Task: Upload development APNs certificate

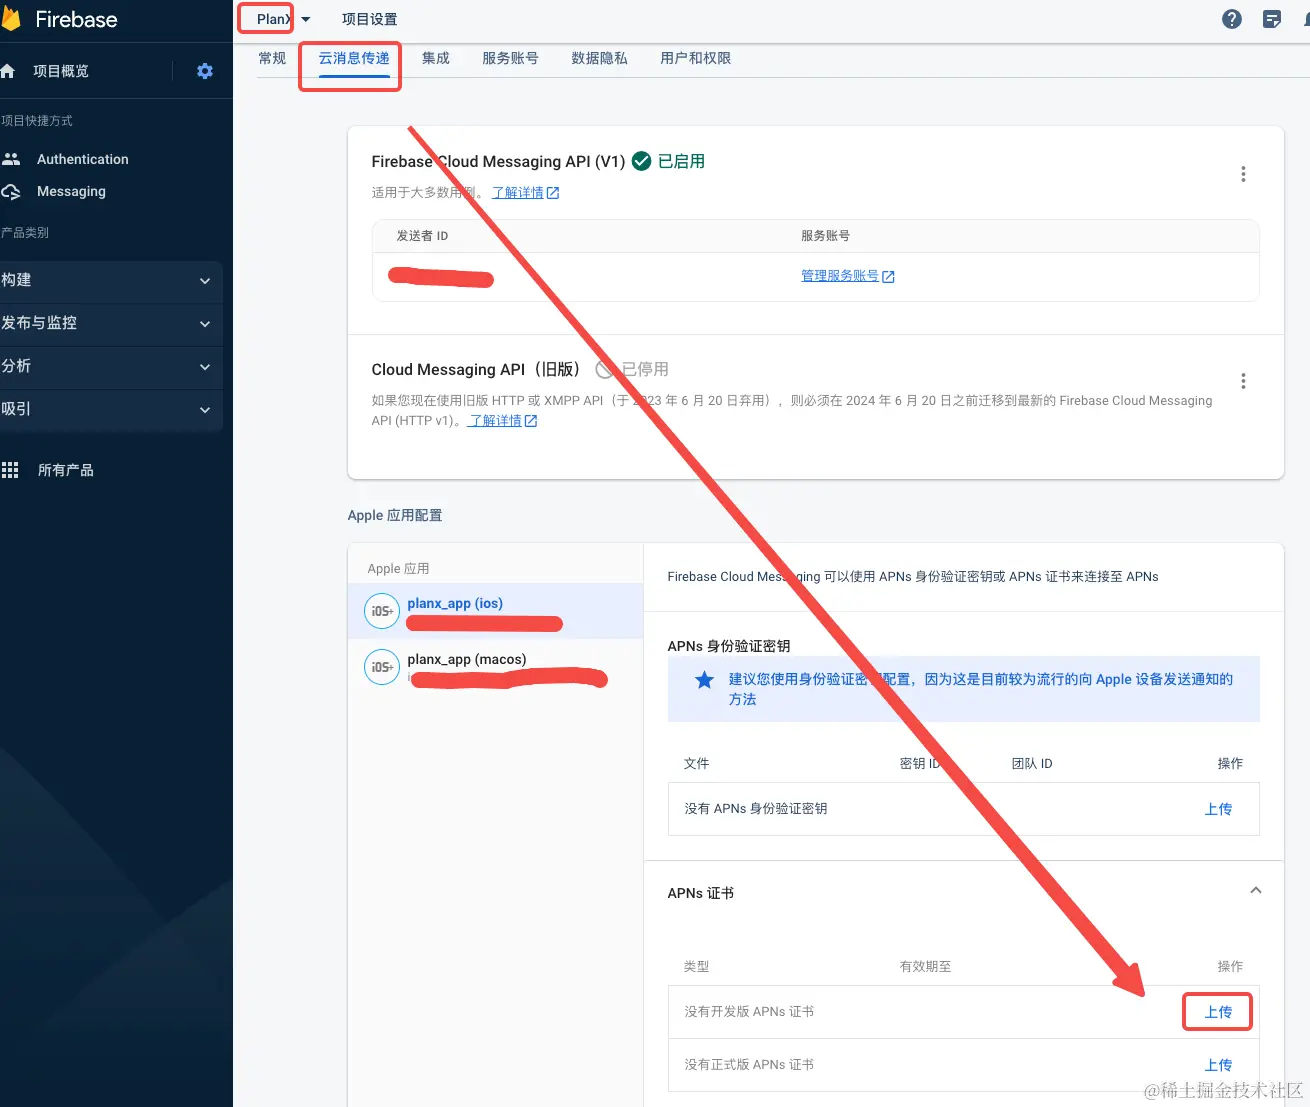Action: [1218, 1012]
